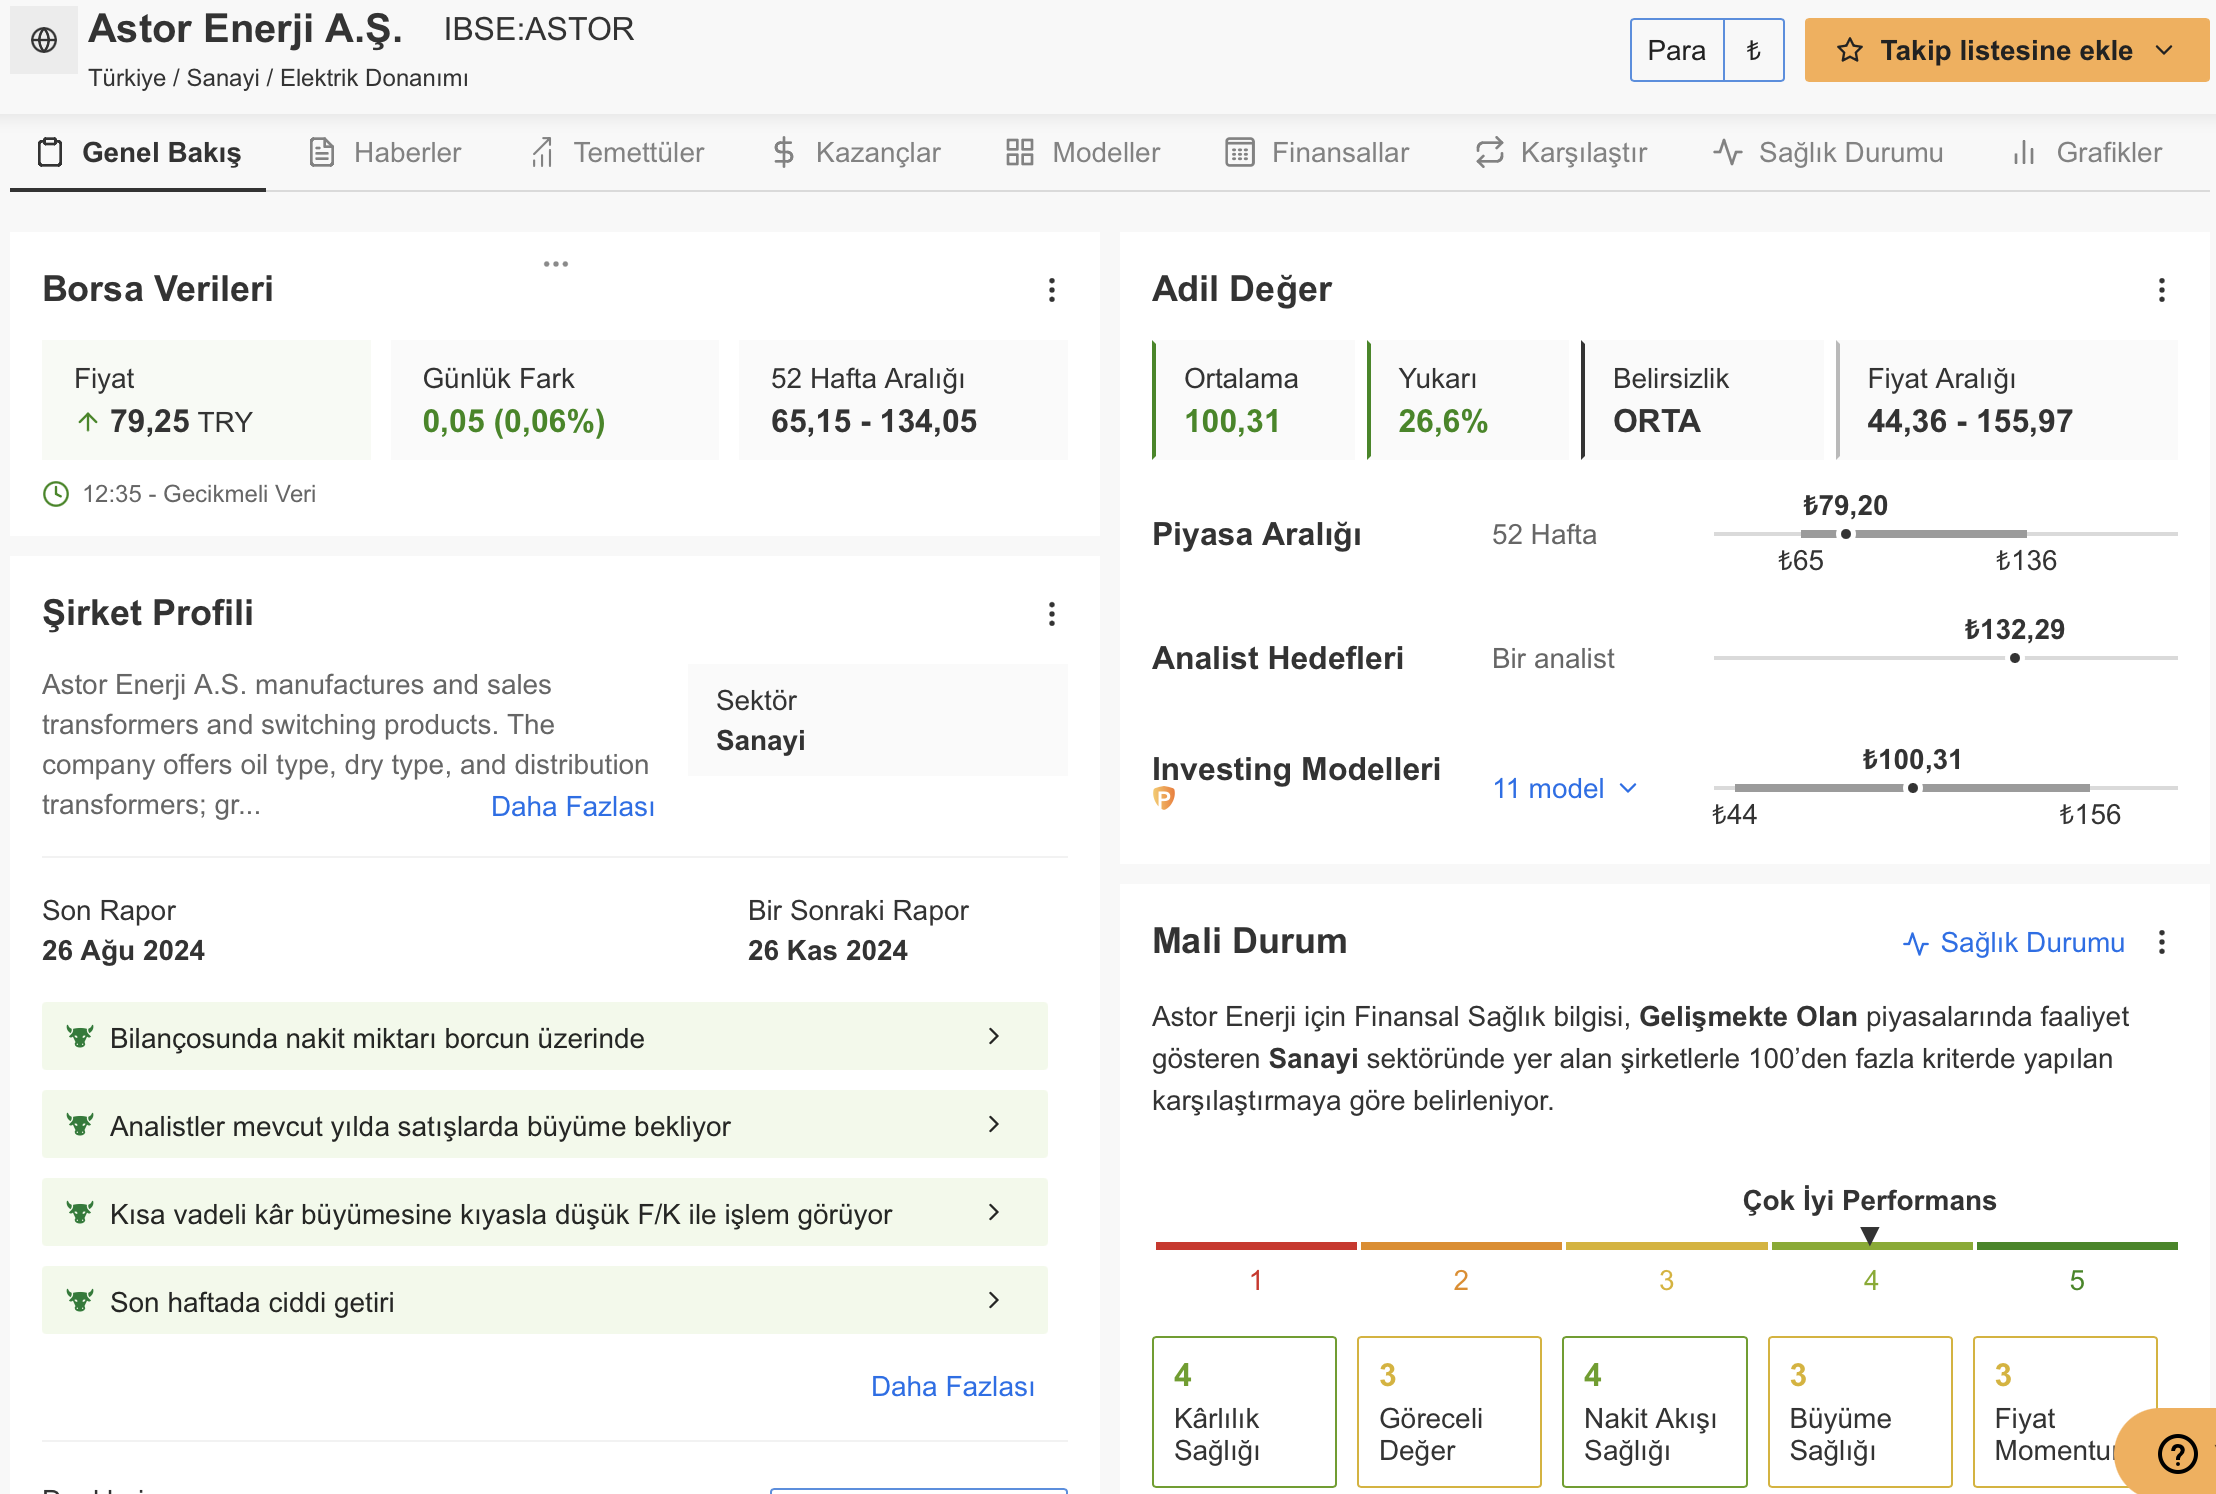The height and width of the screenshot is (1494, 2216).
Task: Click Daha Fazlası link in company description
Action: 573,807
